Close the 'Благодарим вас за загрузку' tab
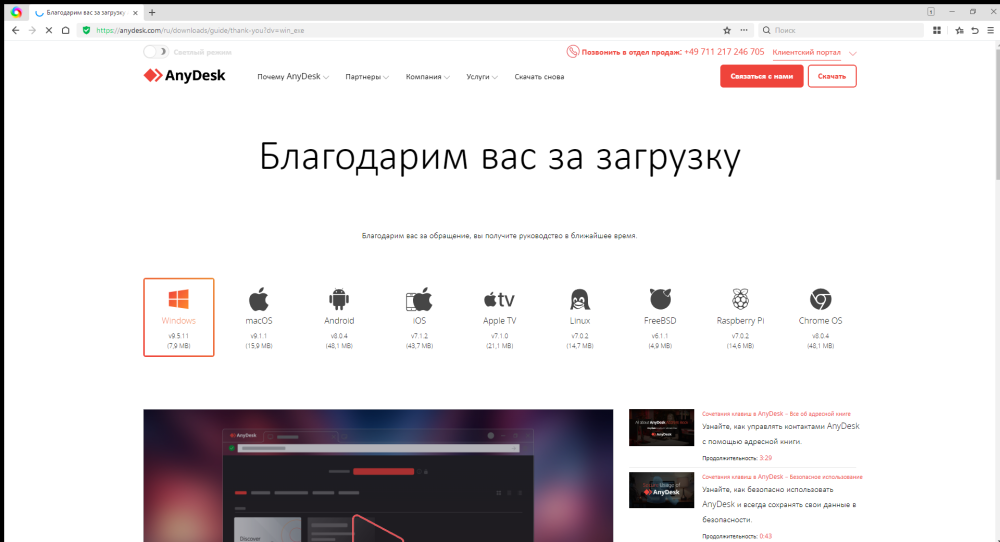1000x542 pixels. [x=135, y=13]
